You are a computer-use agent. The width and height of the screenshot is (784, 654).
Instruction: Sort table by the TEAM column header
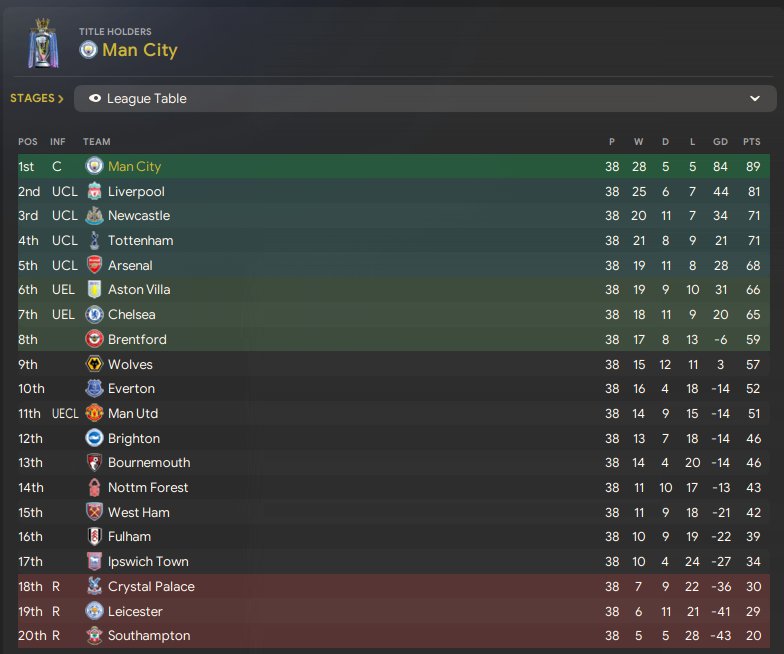pyautogui.click(x=96, y=142)
